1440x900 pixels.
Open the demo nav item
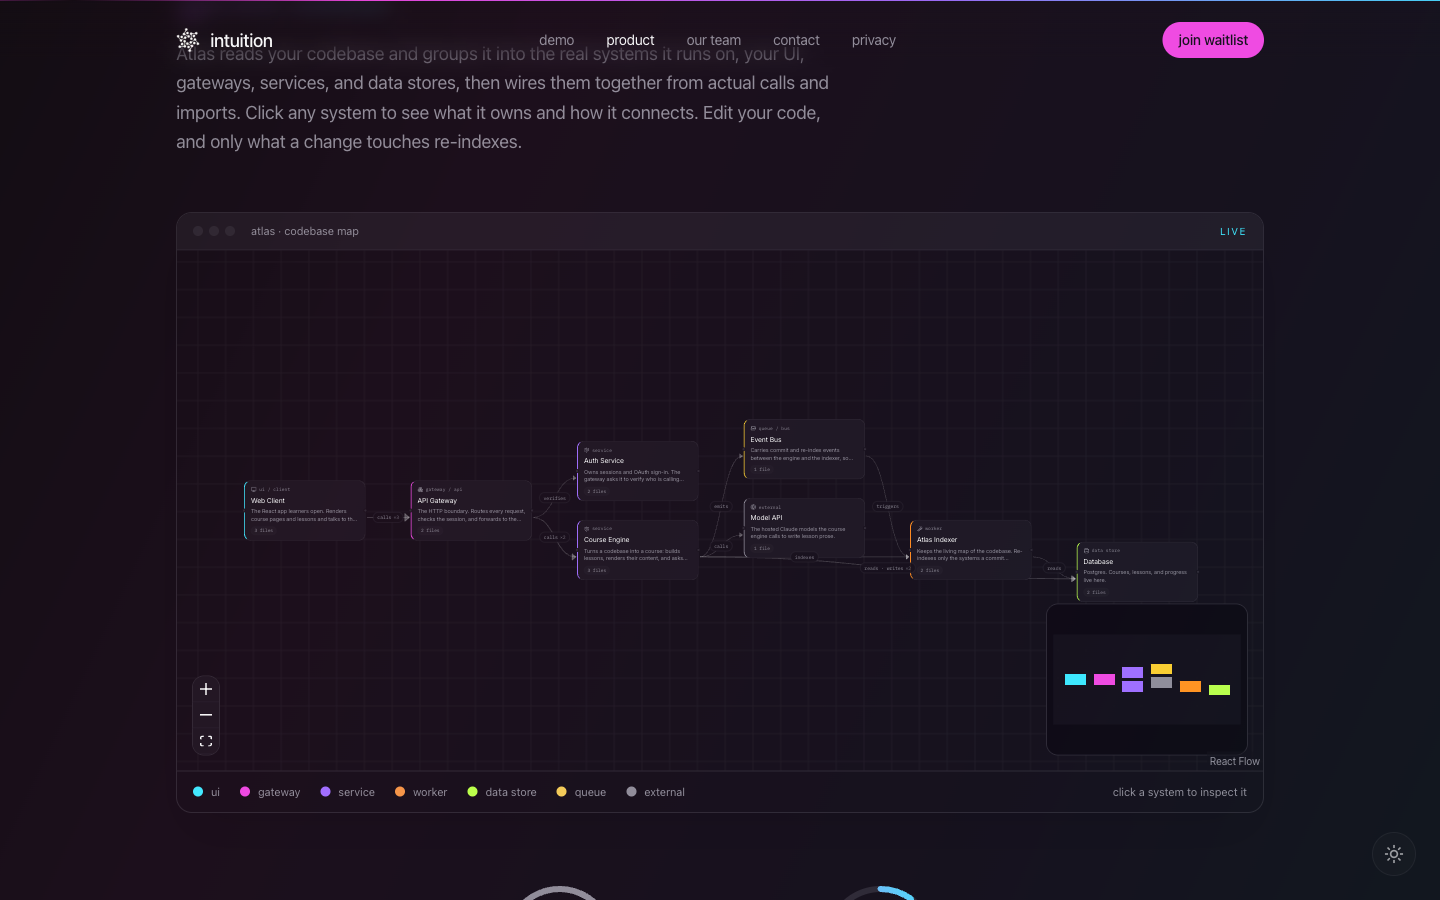coord(557,40)
